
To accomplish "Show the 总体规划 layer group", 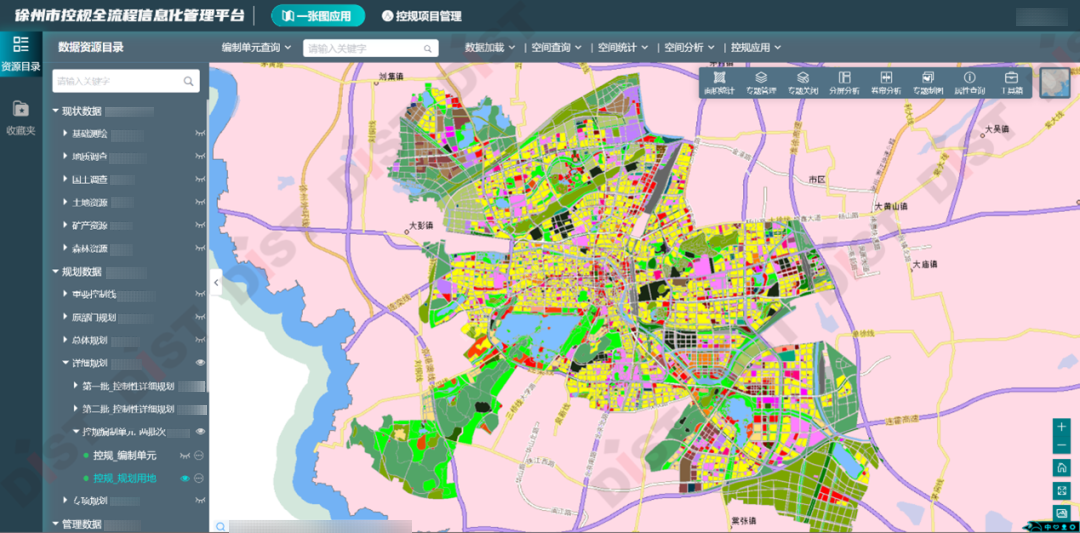I will coord(200,340).
